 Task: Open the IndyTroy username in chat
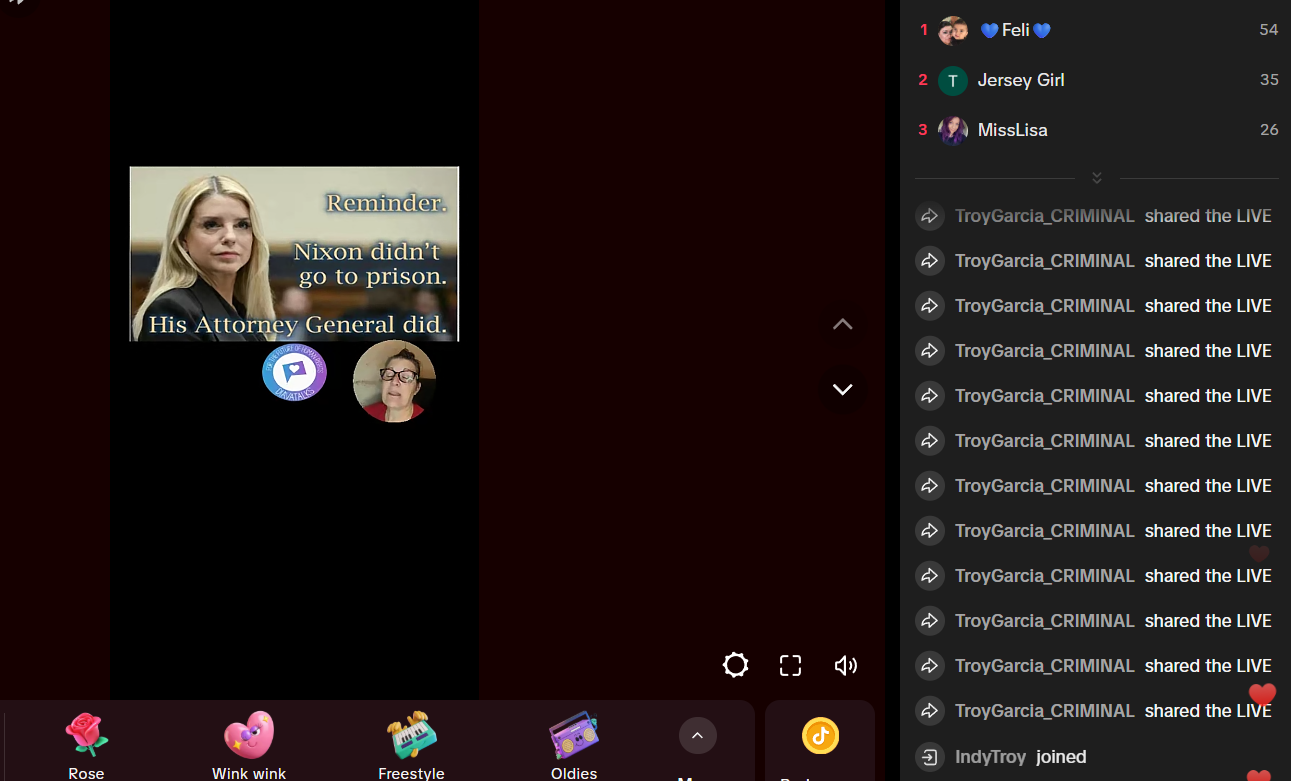pyautogui.click(x=991, y=757)
